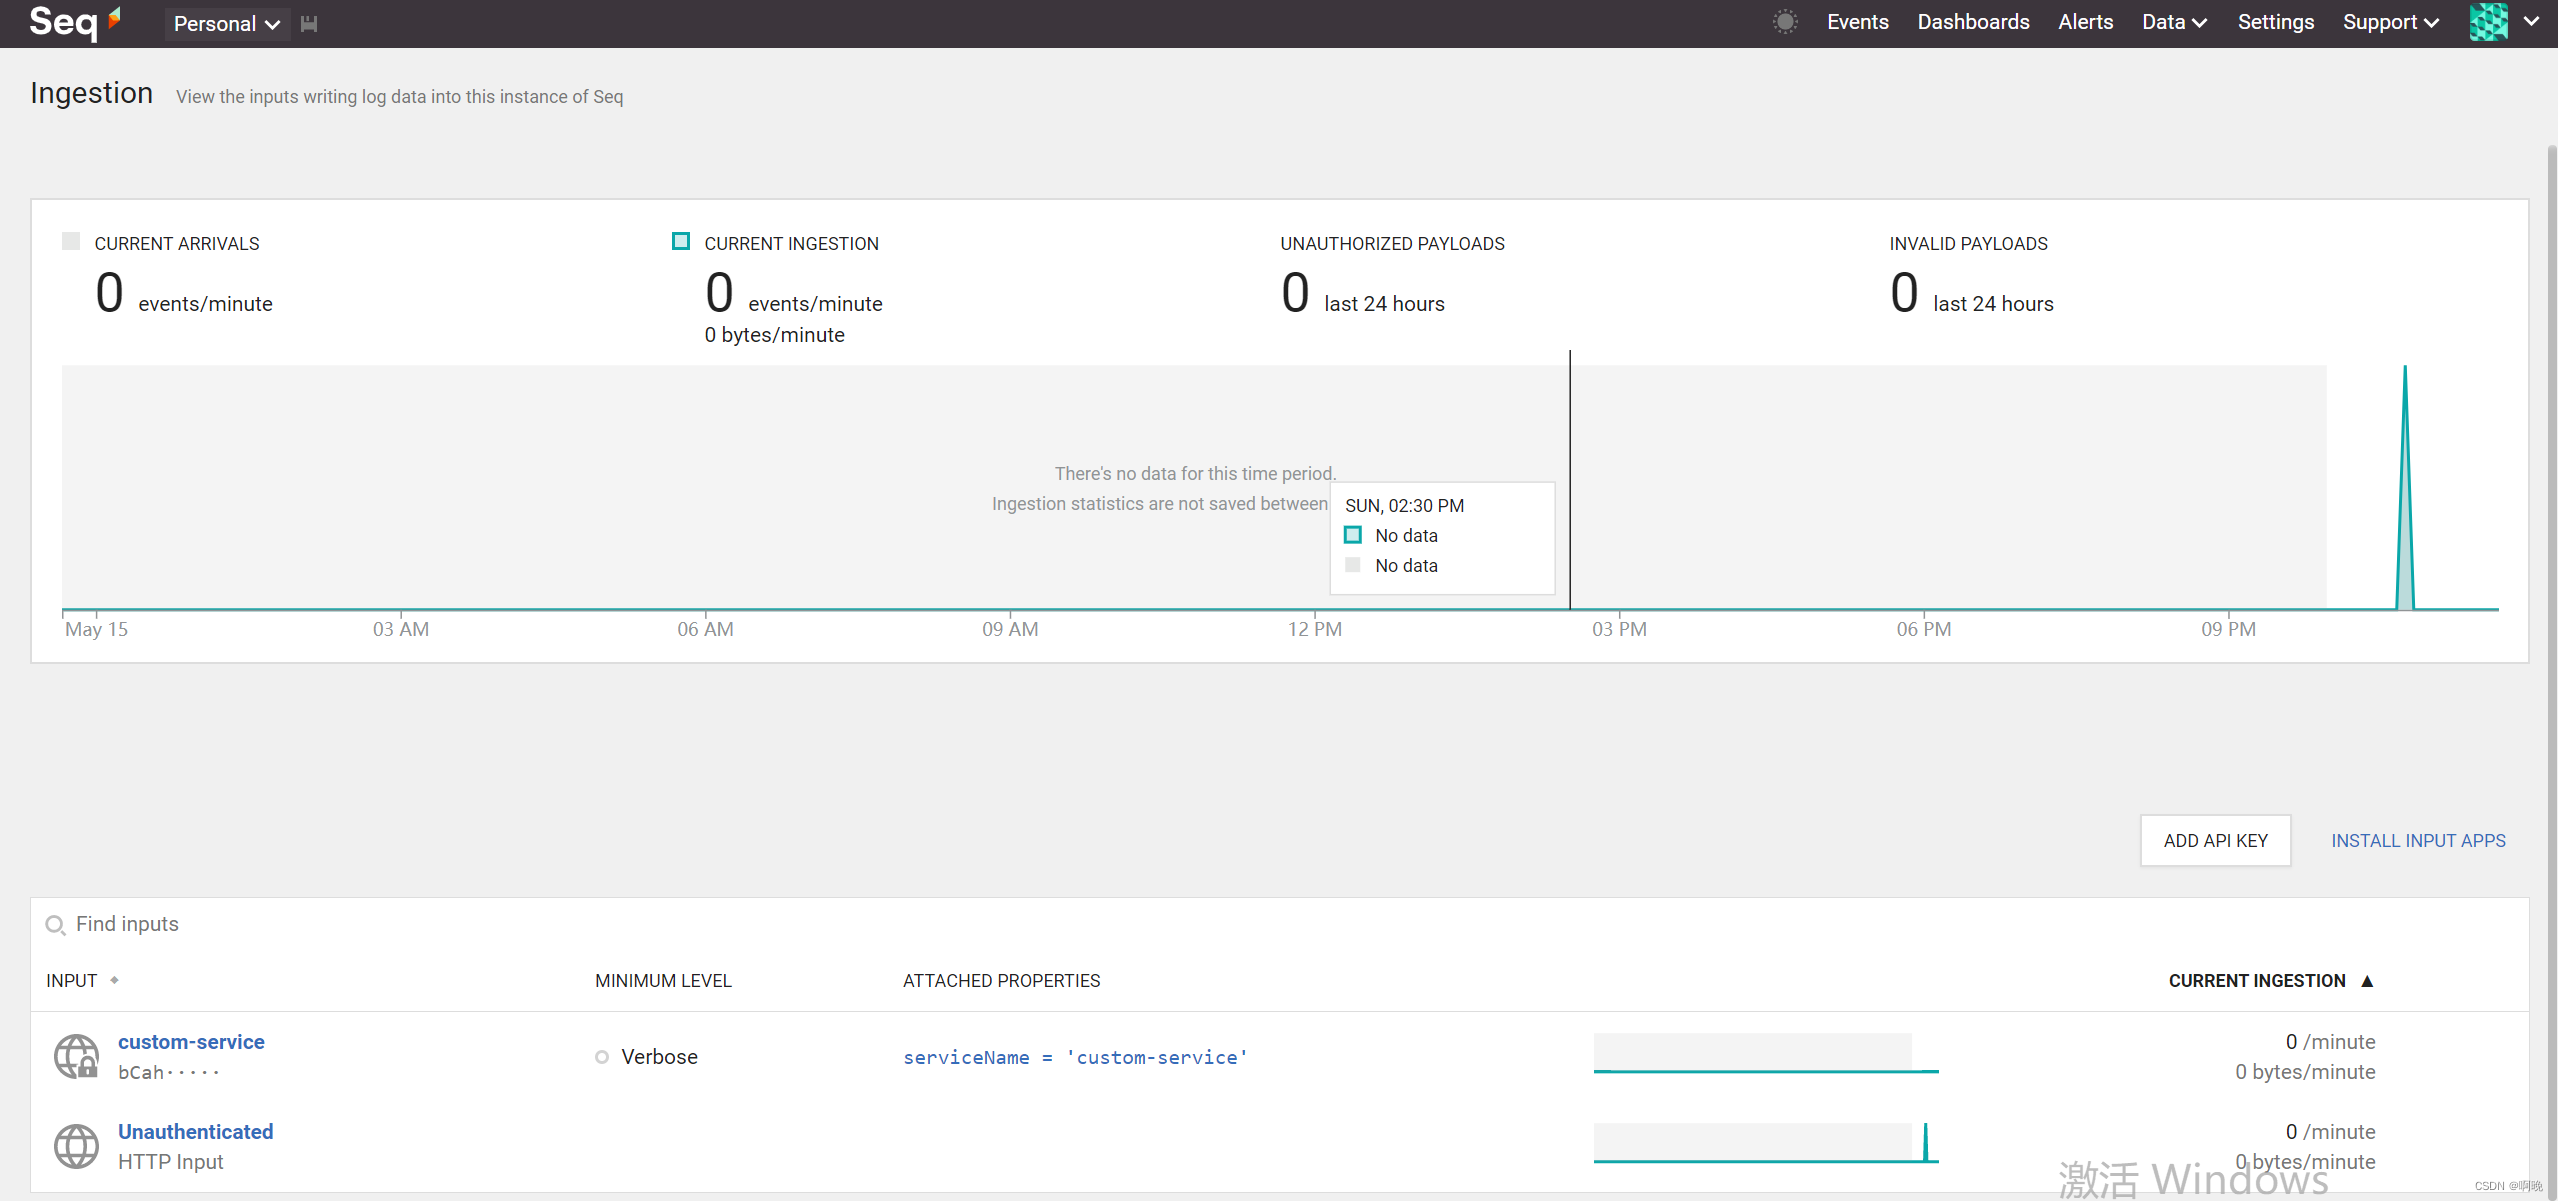Click the 'bCah·····' key token text
Viewport: 2558px width, 1201px height.
[168, 1072]
